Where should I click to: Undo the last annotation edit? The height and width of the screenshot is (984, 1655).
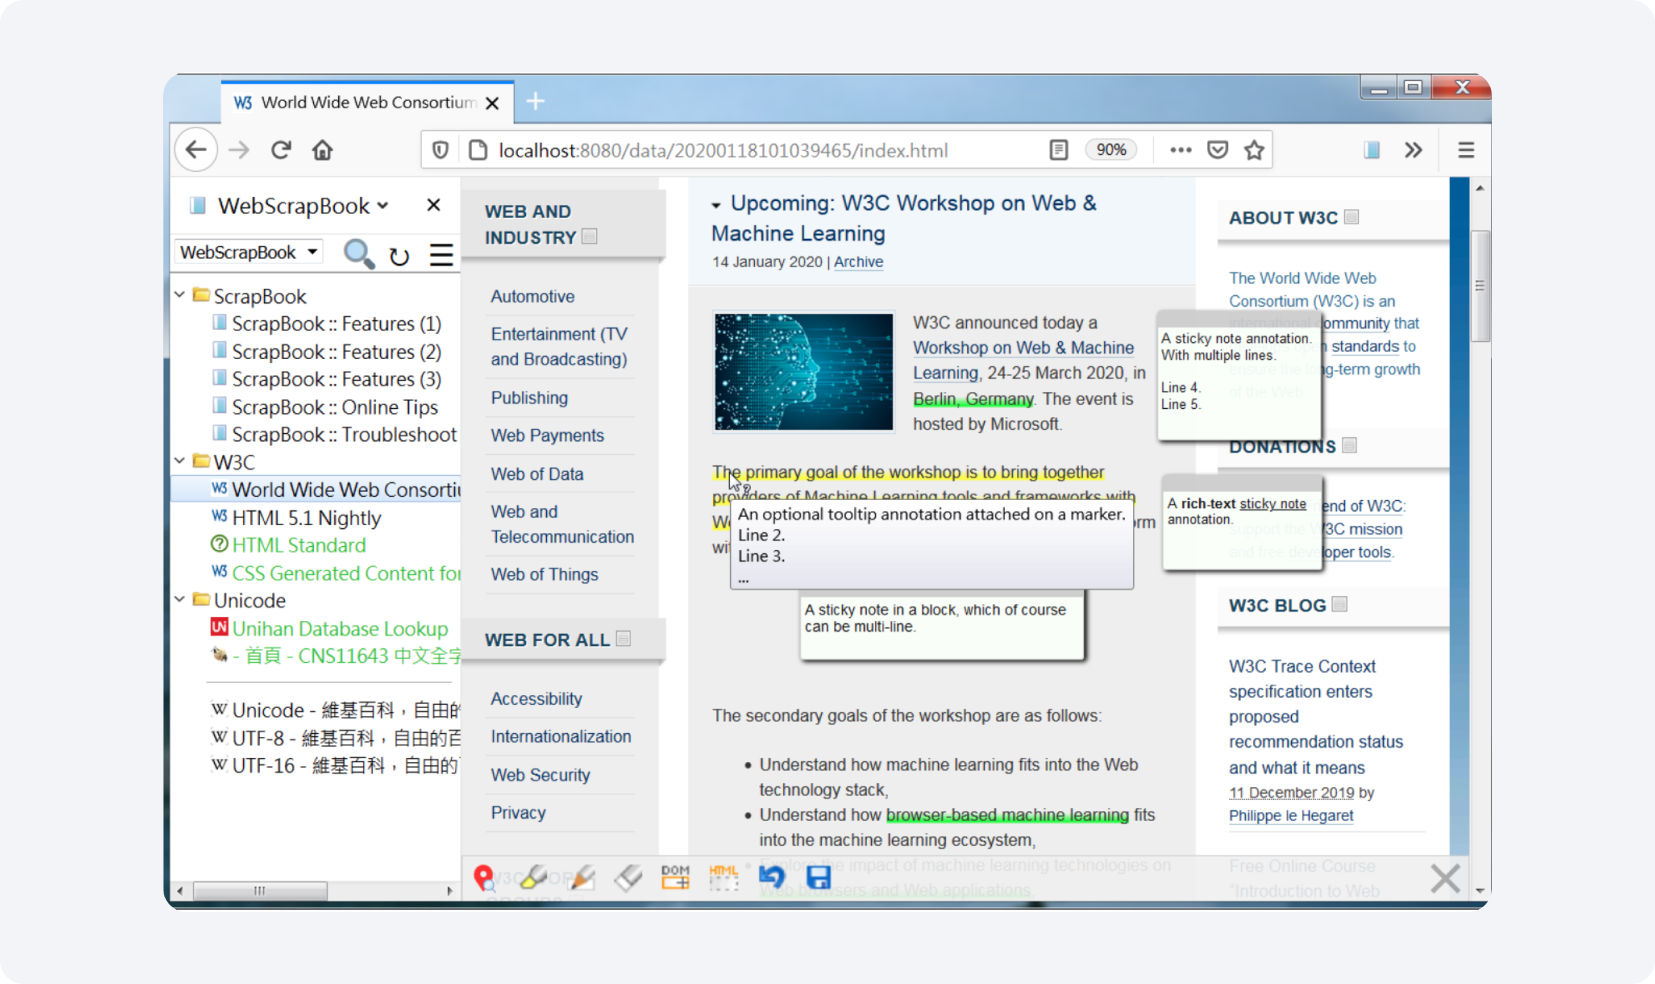coord(771,877)
